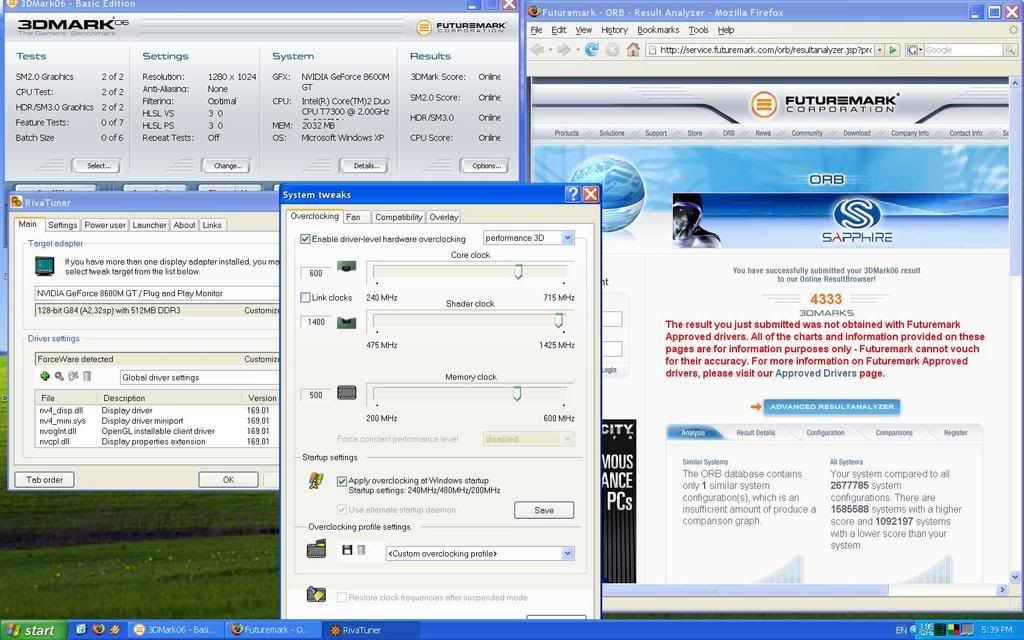The height and width of the screenshot is (640, 1024).
Task: Switch to the Futuremark Firefox taskbar button
Action: [272, 630]
